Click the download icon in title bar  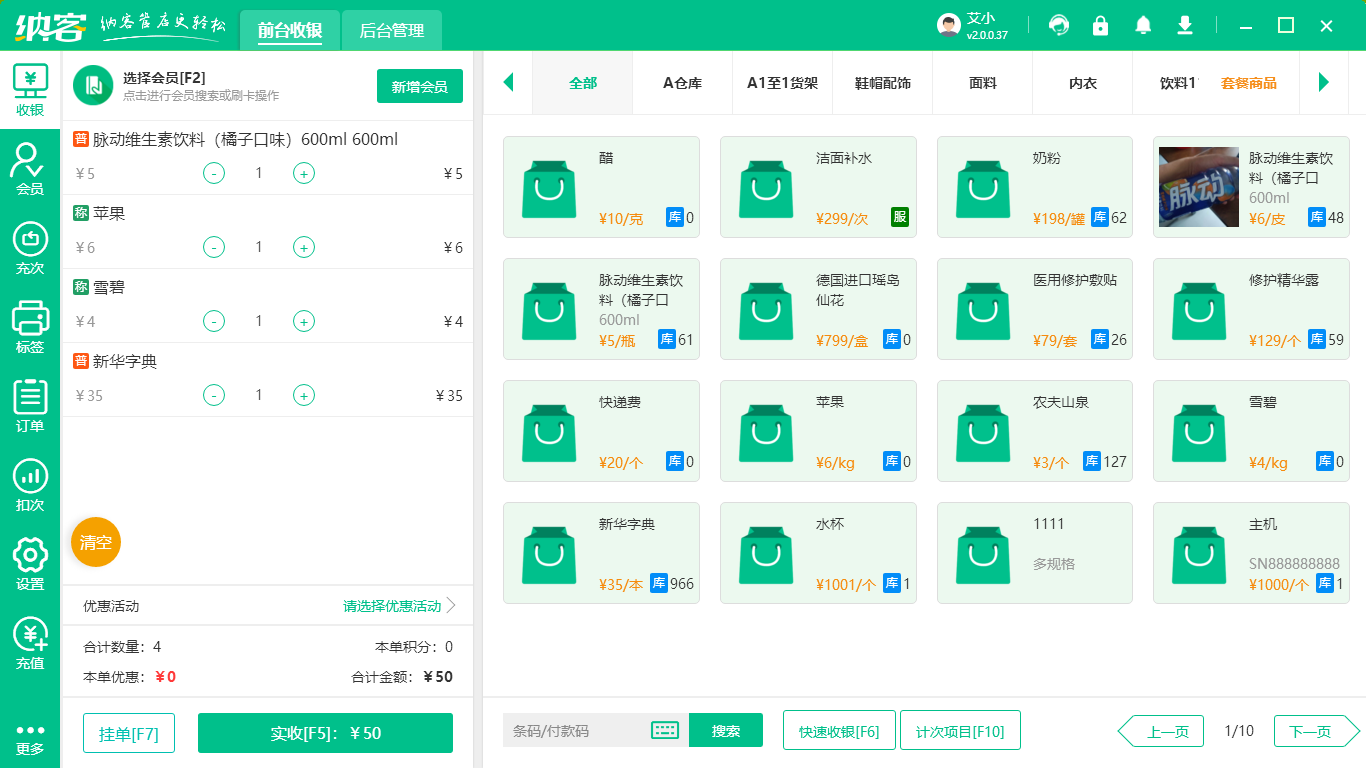[1185, 25]
